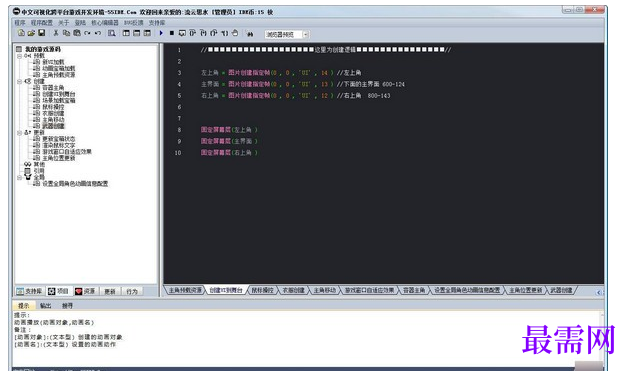Select tree item 设置全局角色动画信息配置
Viewport: 634px width, 371px height.
click(x=75, y=183)
